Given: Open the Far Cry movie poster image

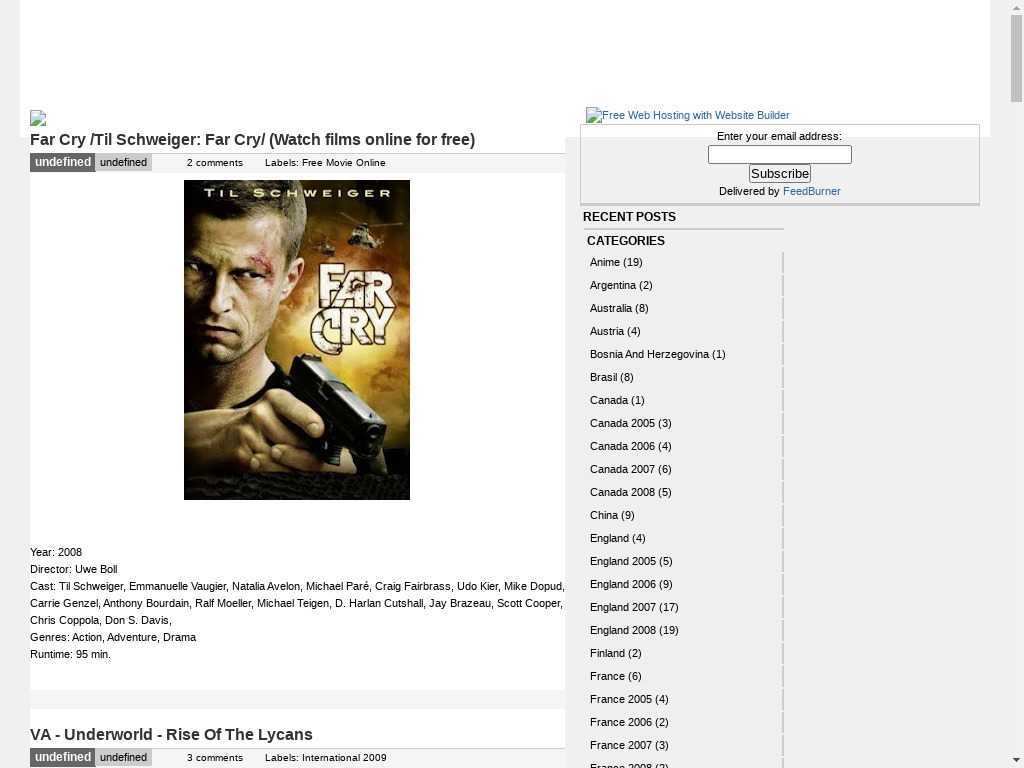Looking at the screenshot, I should (x=297, y=340).
